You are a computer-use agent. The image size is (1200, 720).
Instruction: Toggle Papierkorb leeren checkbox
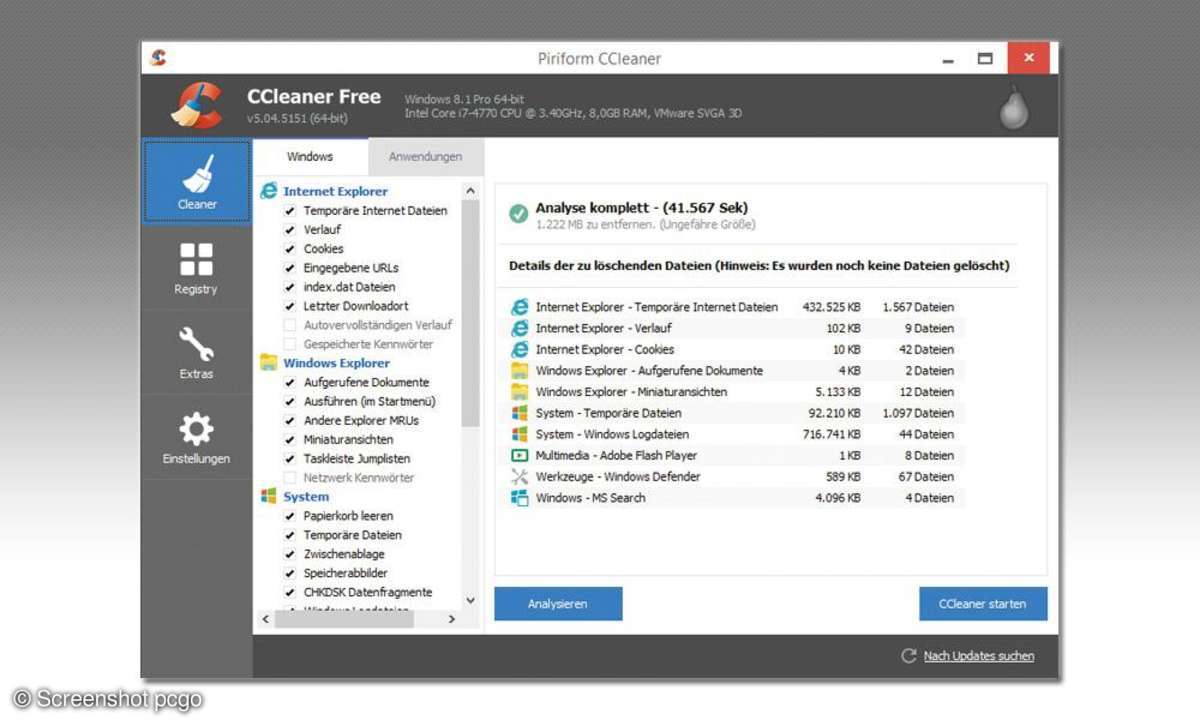point(290,516)
